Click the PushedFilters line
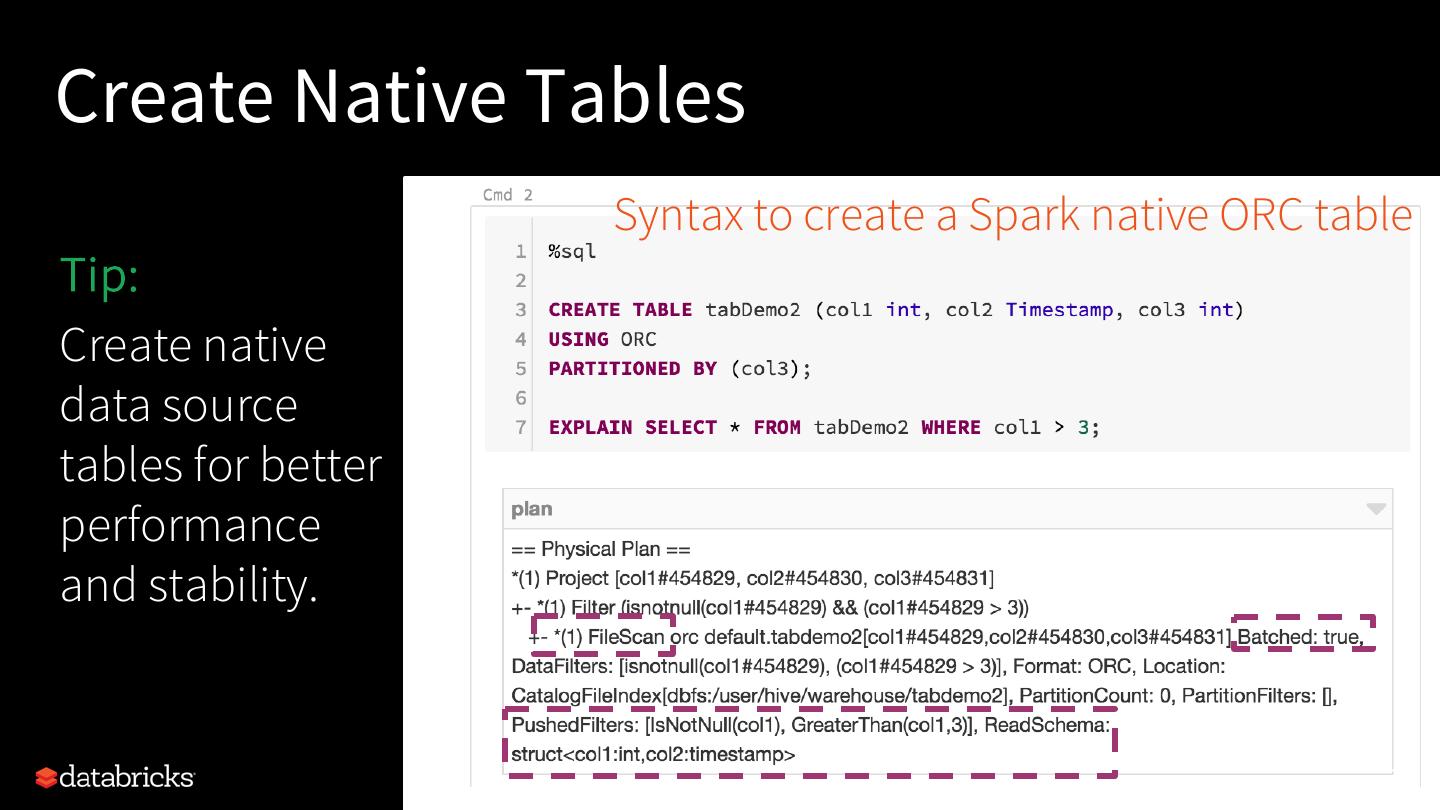1440x810 pixels. point(810,724)
